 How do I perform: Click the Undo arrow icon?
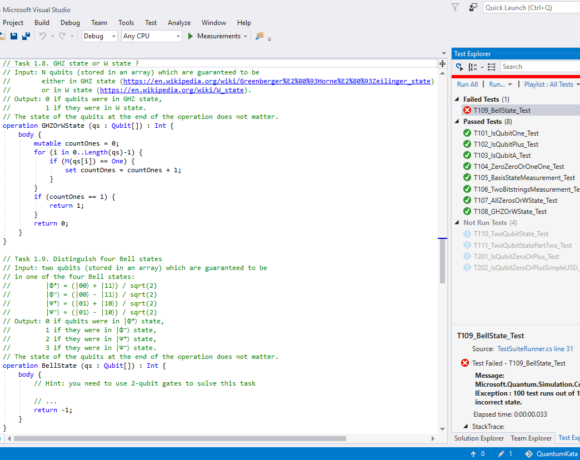(x=43, y=36)
